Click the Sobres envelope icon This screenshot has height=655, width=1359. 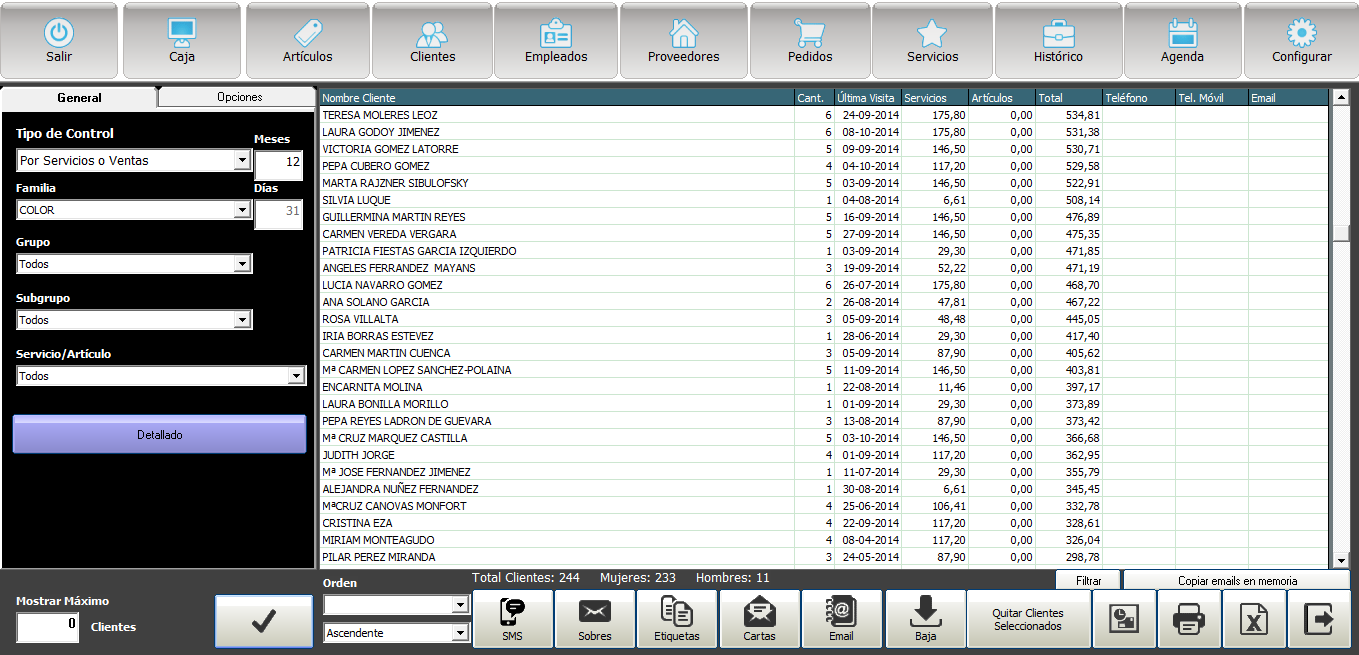[595, 619]
